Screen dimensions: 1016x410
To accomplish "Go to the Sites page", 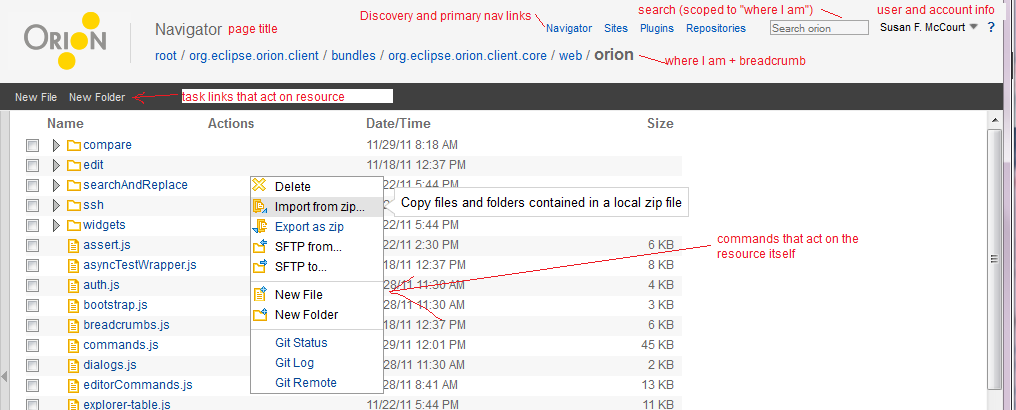I will [616, 28].
